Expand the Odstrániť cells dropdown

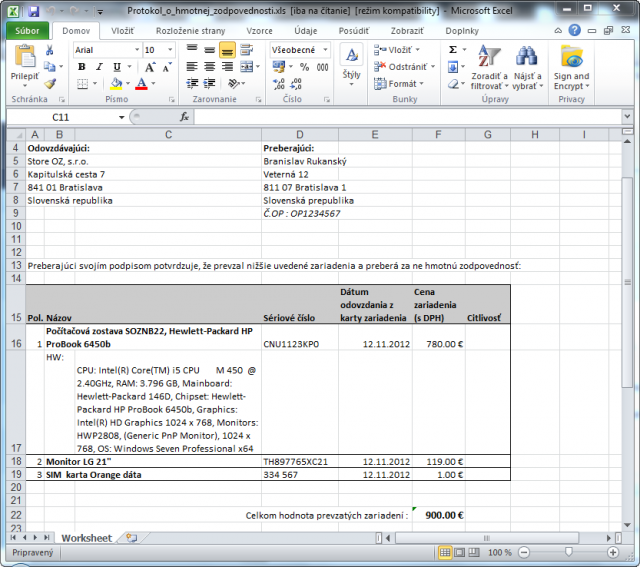433,67
